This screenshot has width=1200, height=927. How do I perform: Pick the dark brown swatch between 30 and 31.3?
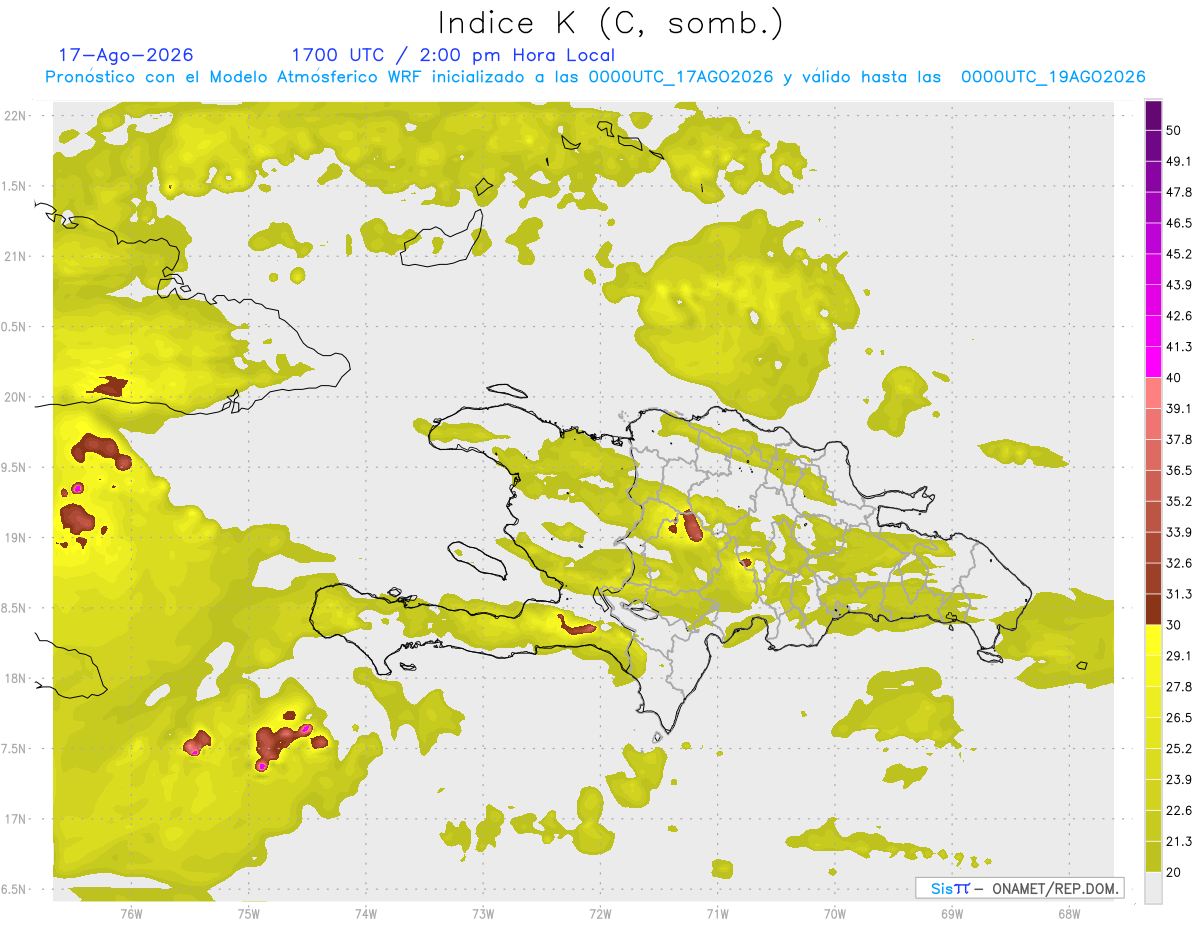[x=1153, y=609]
